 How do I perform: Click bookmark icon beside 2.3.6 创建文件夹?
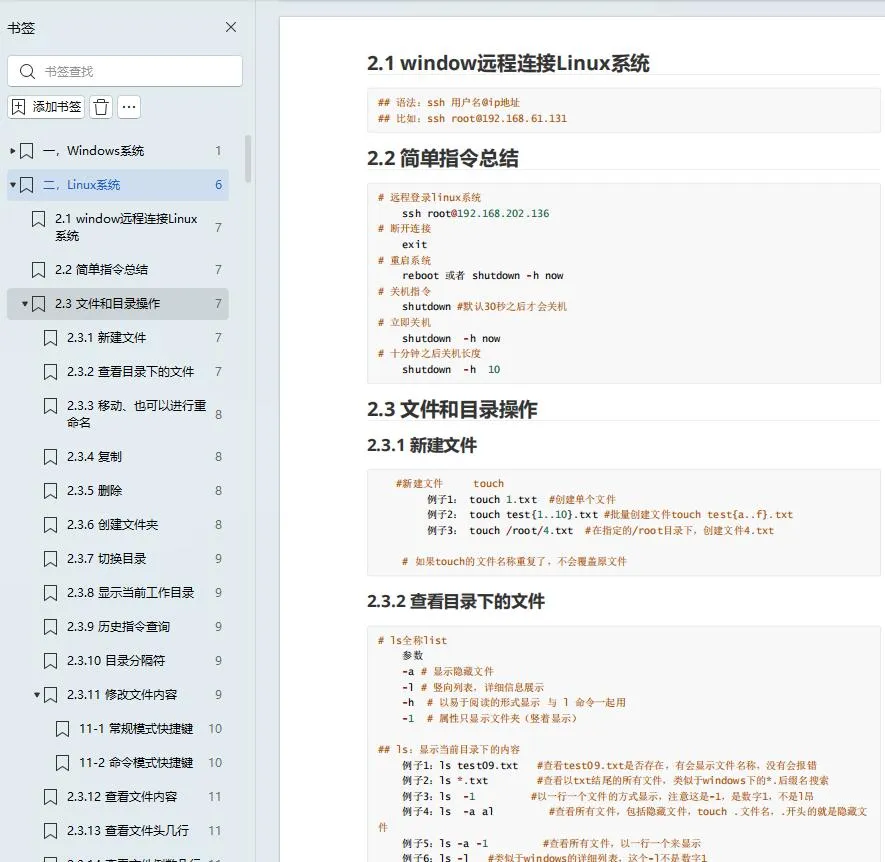[x=50, y=524]
